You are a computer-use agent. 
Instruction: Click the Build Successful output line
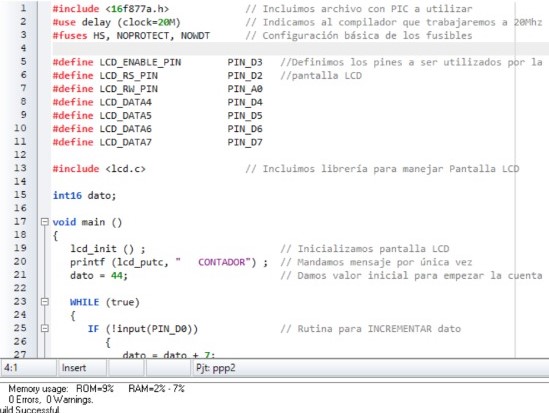coord(30,409)
